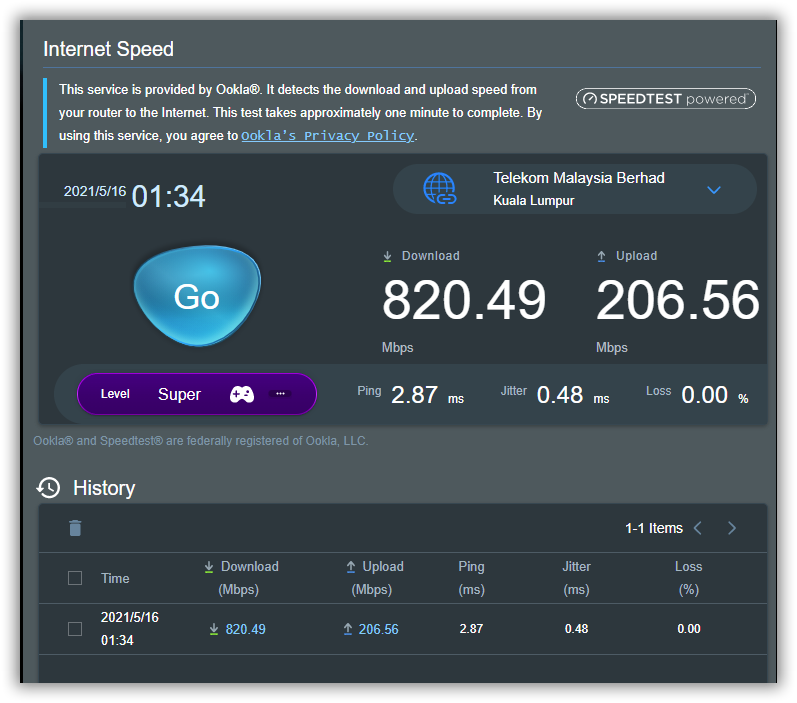The image size is (797, 703).
Task: Start the speed test with Go button
Action: pyautogui.click(x=197, y=296)
